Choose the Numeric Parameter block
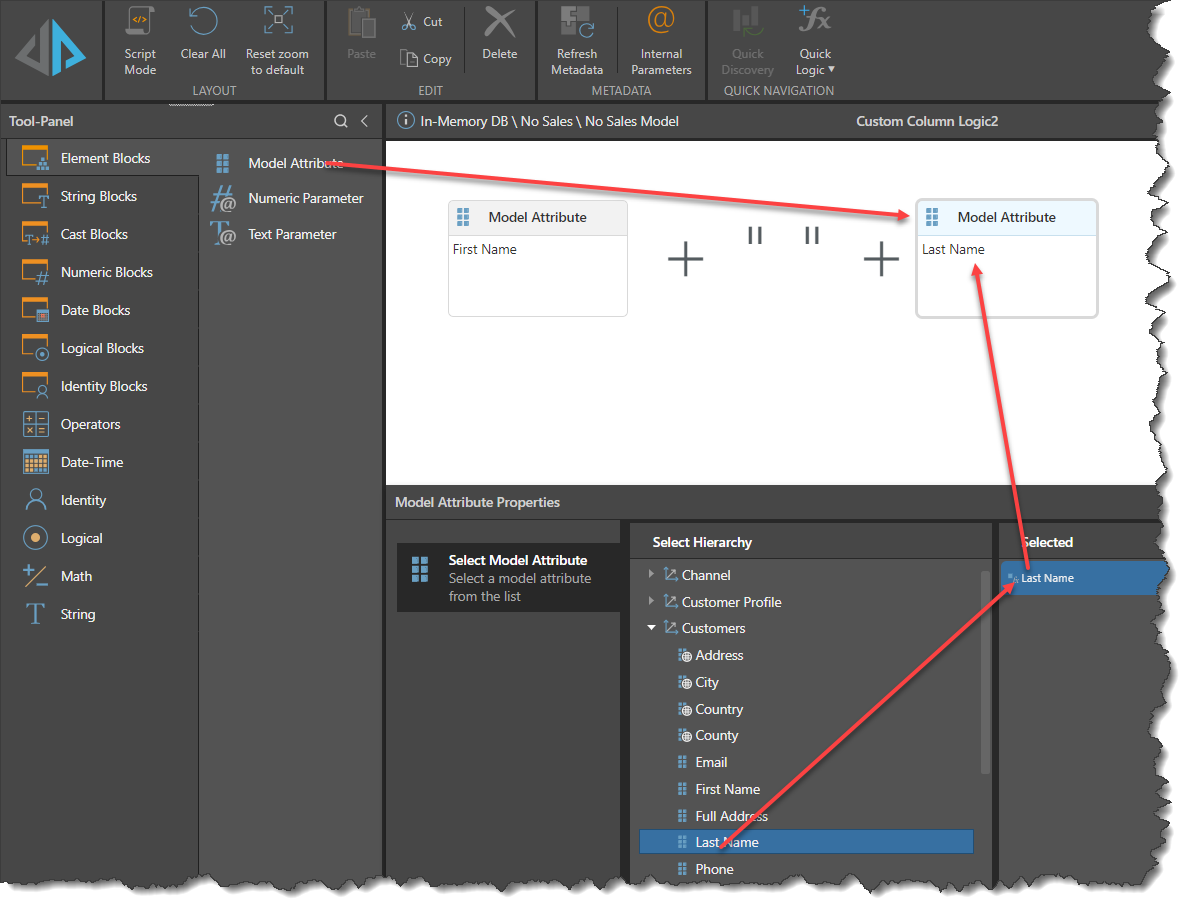The height and width of the screenshot is (918, 1193). 305,198
